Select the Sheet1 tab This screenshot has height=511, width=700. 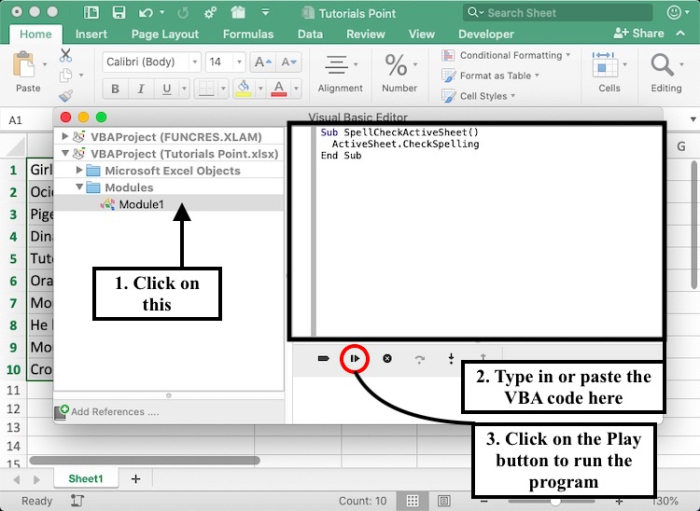pyautogui.click(x=86, y=478)
